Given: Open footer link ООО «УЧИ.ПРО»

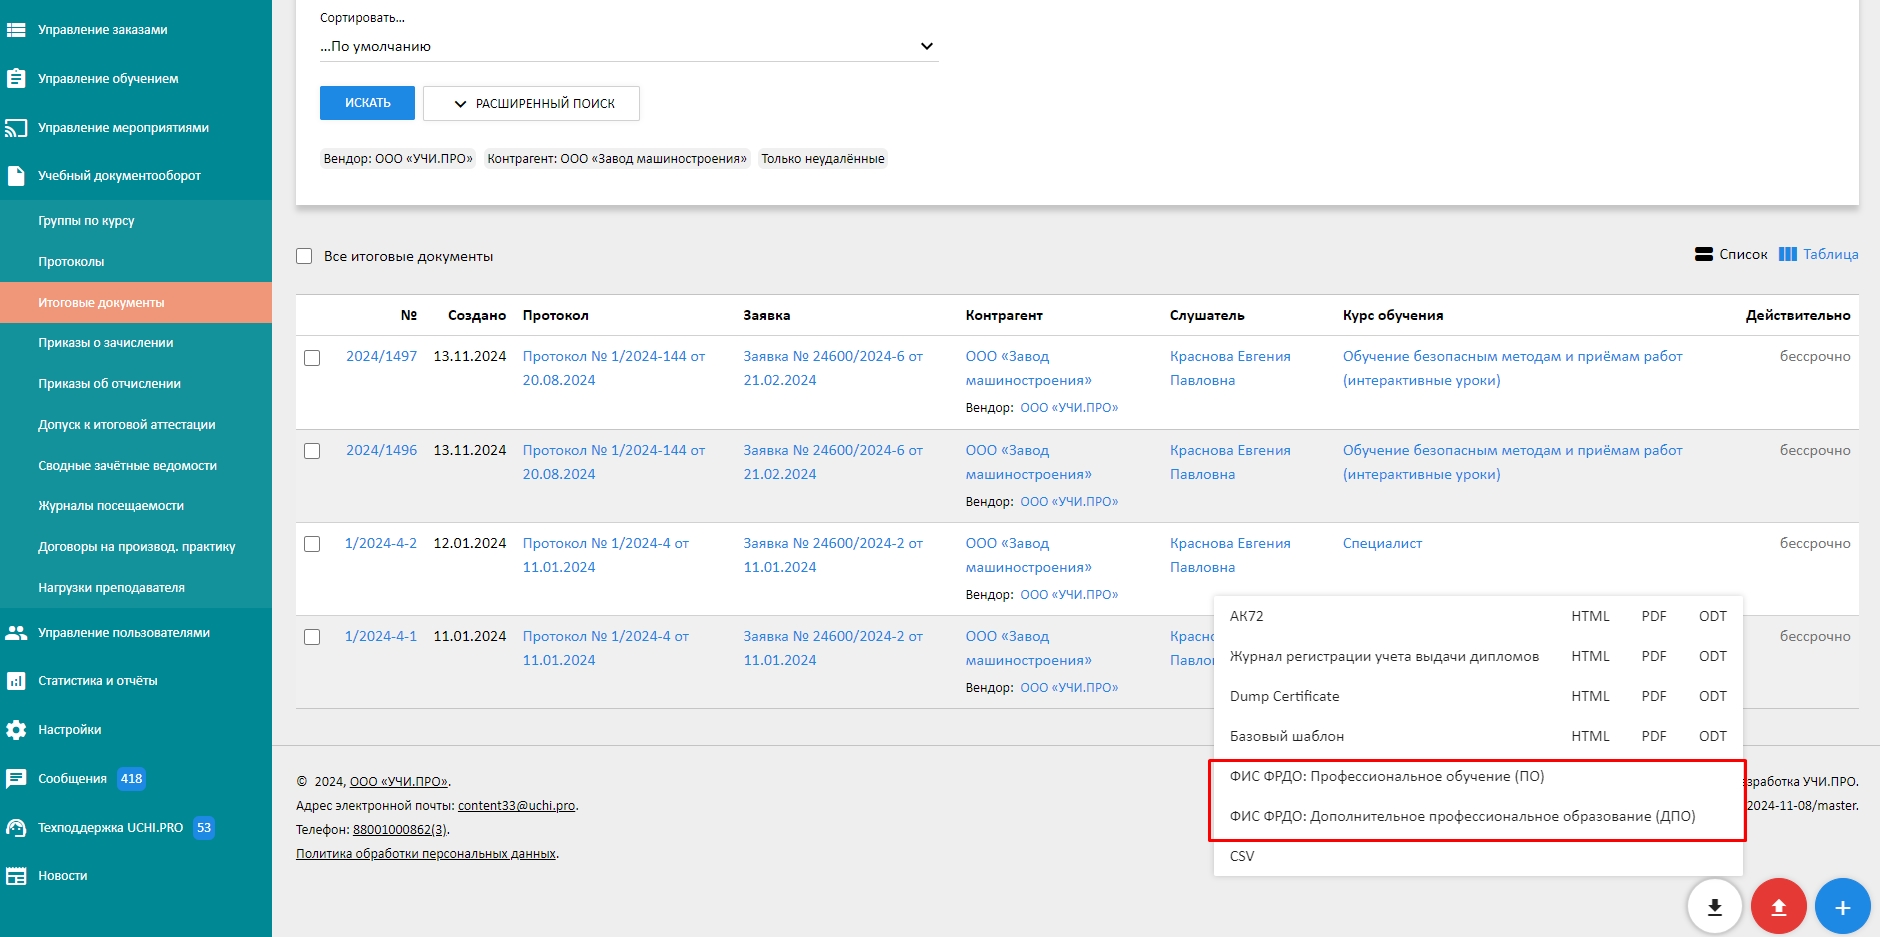Looking at the screenshot, I should (399, 782).
